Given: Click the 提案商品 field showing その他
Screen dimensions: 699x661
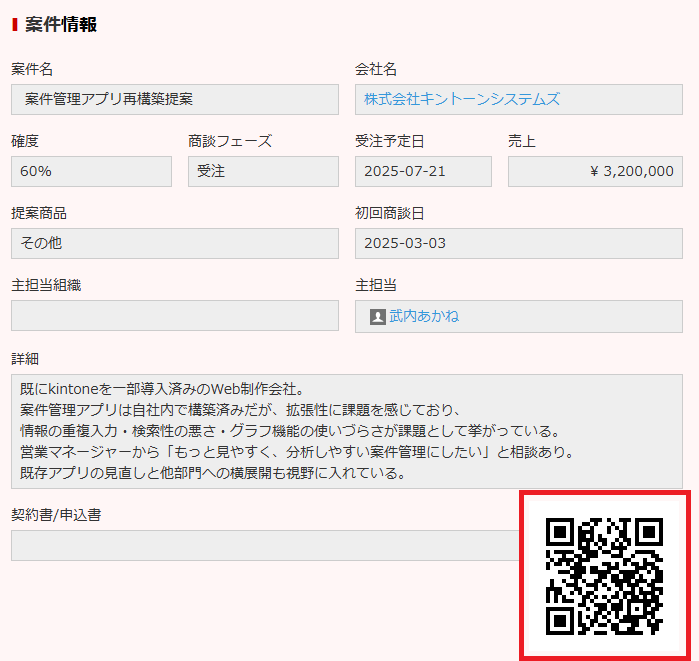Looking at the screenshot, I should [175, 243].
